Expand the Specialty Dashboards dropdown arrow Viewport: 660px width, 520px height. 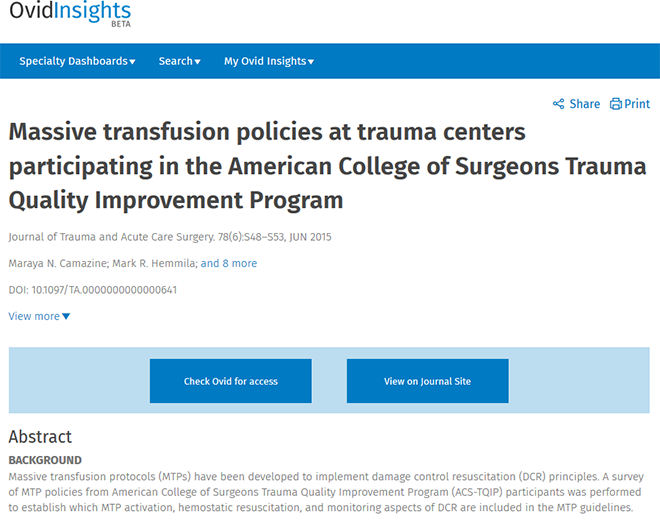point(132,62)
